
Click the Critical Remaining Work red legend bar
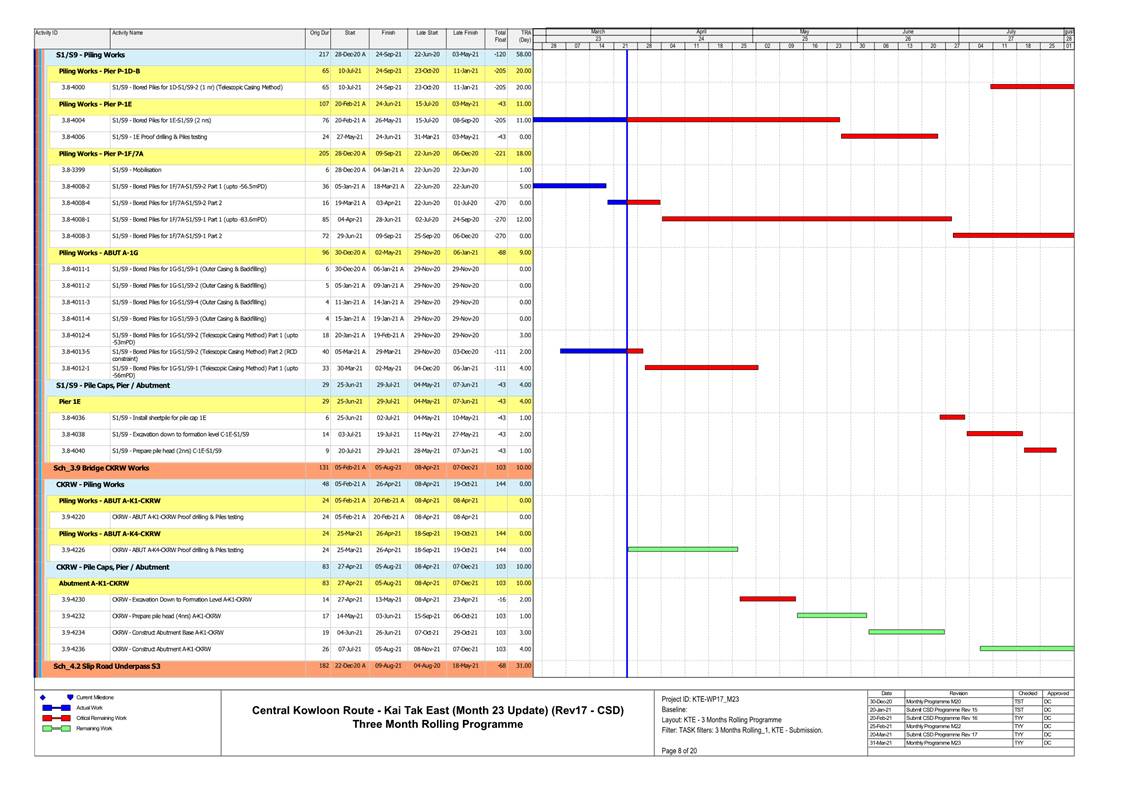tap(55, 718)
